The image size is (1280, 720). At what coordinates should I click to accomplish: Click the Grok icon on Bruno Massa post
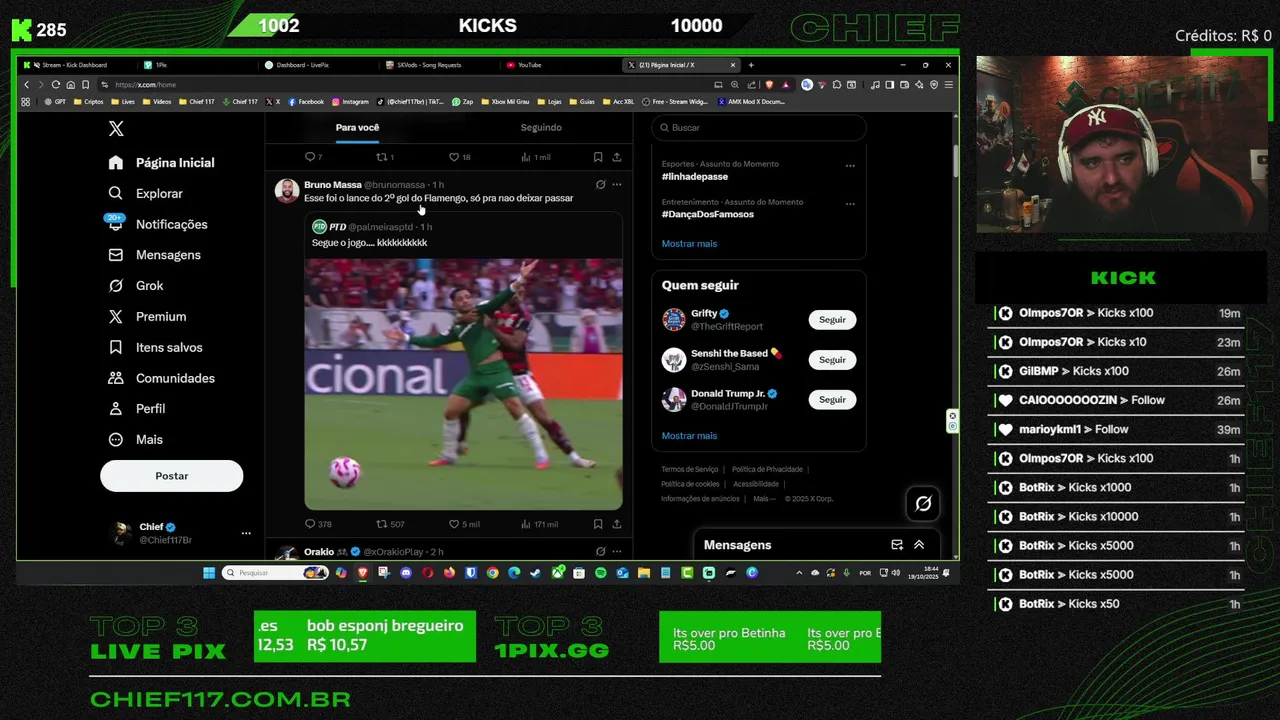click(600, 185)
